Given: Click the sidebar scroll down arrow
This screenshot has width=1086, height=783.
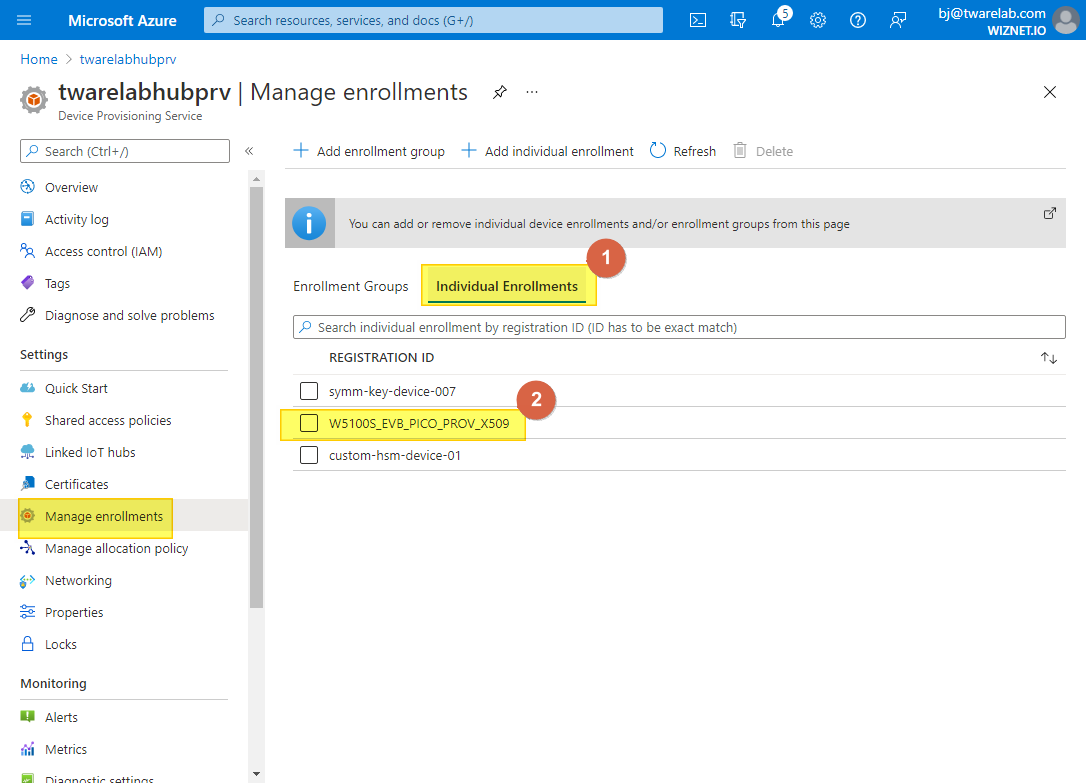Looking at the screenshot, I should click(x=256, y=774).
